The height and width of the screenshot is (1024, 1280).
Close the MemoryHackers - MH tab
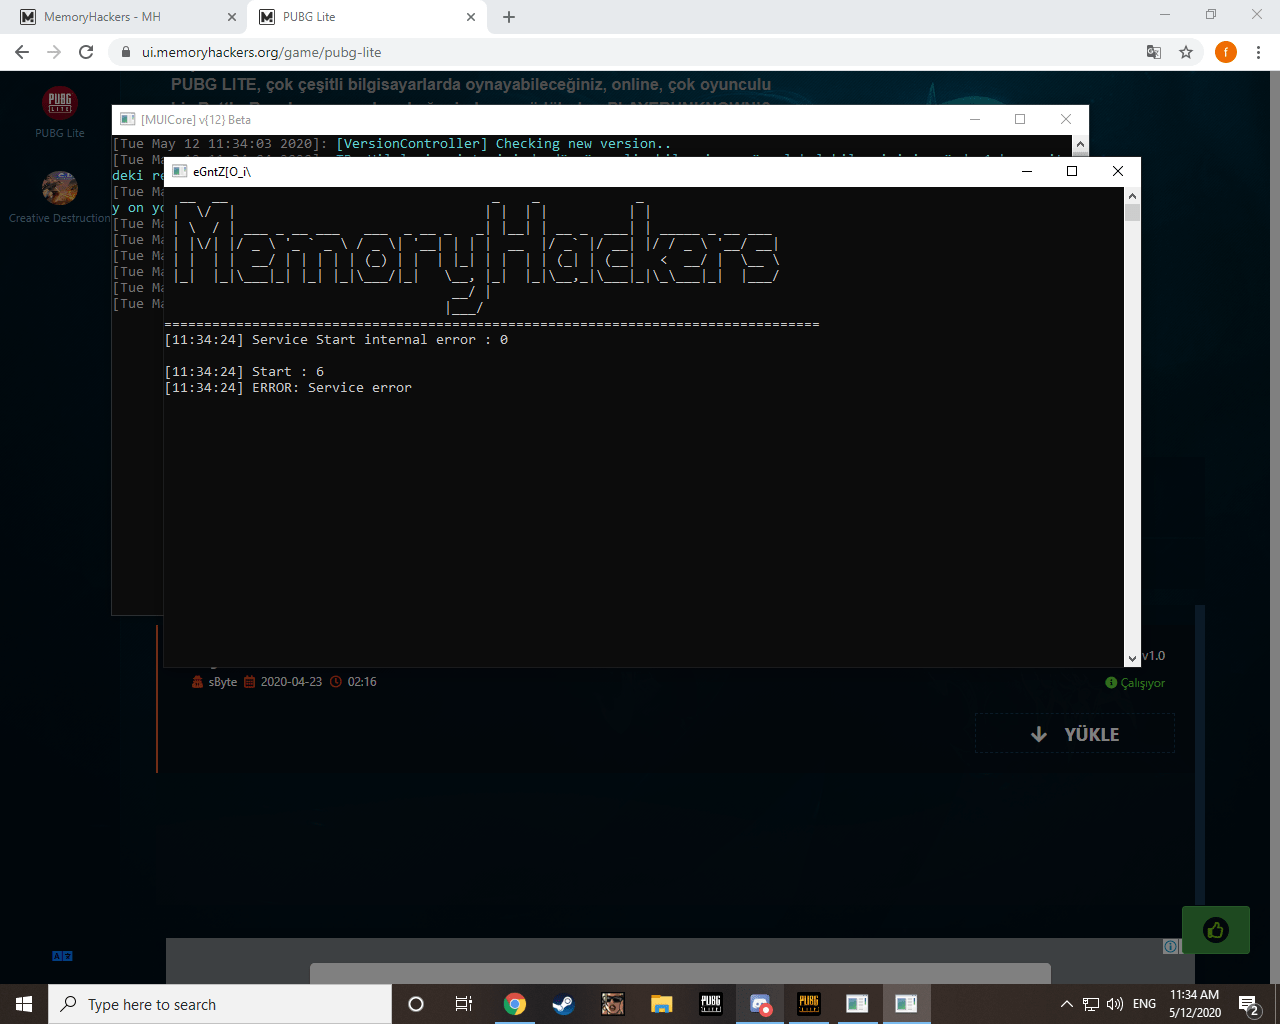point(231,17)
